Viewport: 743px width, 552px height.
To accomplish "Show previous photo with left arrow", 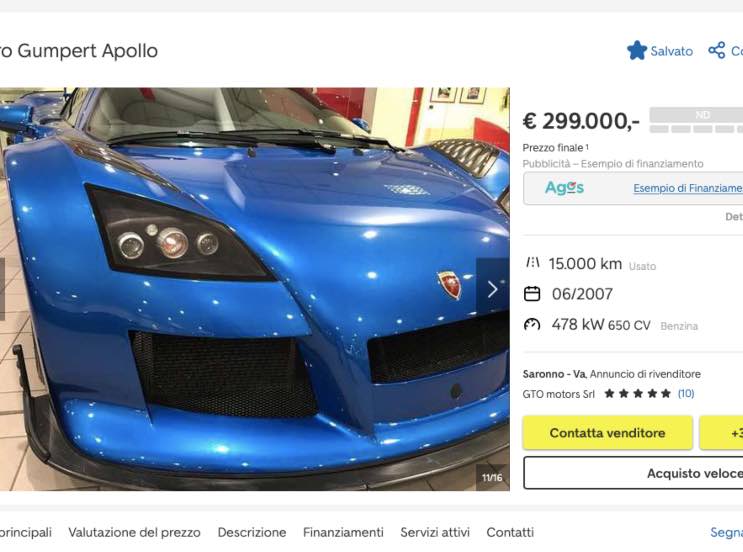I will (x=3, y=289).
